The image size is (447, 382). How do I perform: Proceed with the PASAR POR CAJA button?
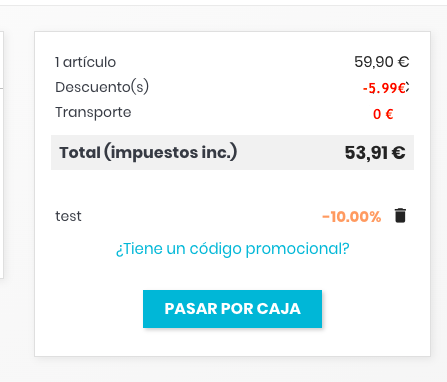pyautogui.click(x=232, y=309)
